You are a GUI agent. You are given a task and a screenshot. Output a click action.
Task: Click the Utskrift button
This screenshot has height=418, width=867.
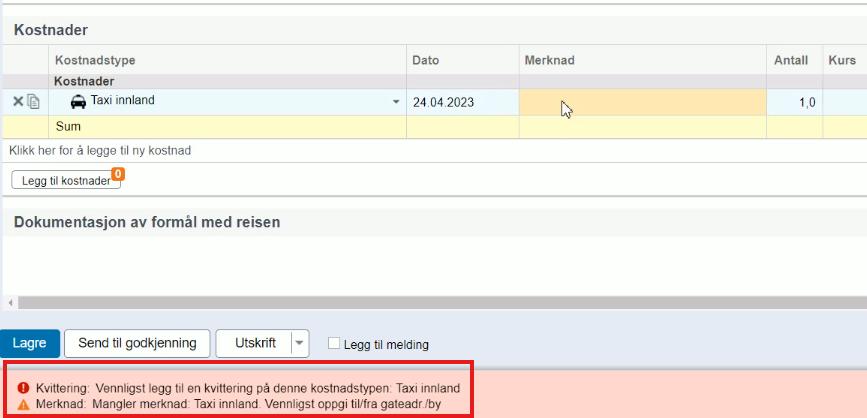coord(254,343)
